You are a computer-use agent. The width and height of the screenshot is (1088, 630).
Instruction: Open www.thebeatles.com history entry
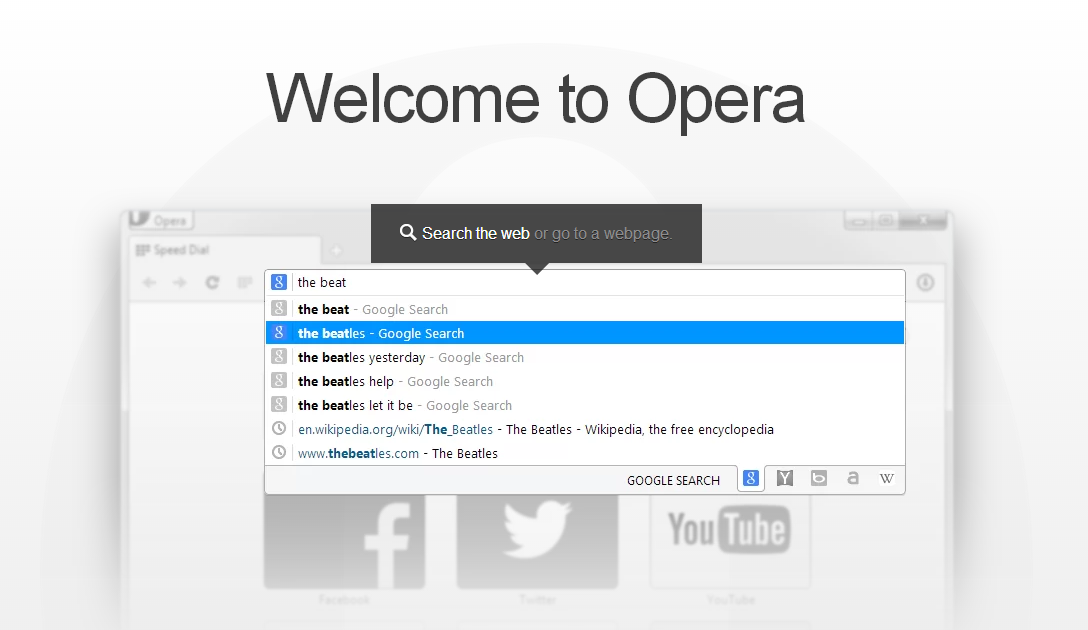point(585,453)
